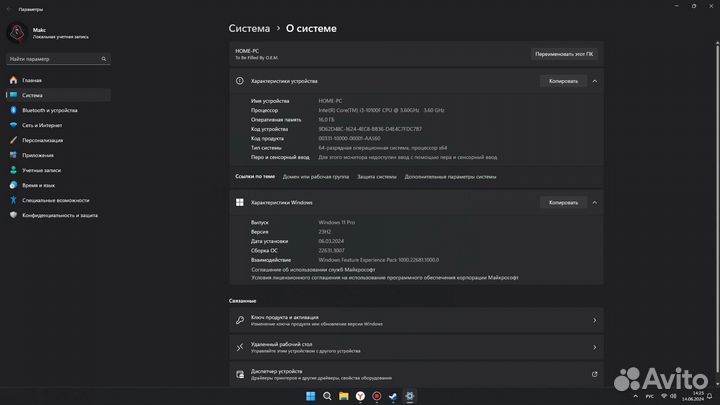Viewport: 720px width, 405px height.
Task: Open network tray icon
Action: point(664,396)
